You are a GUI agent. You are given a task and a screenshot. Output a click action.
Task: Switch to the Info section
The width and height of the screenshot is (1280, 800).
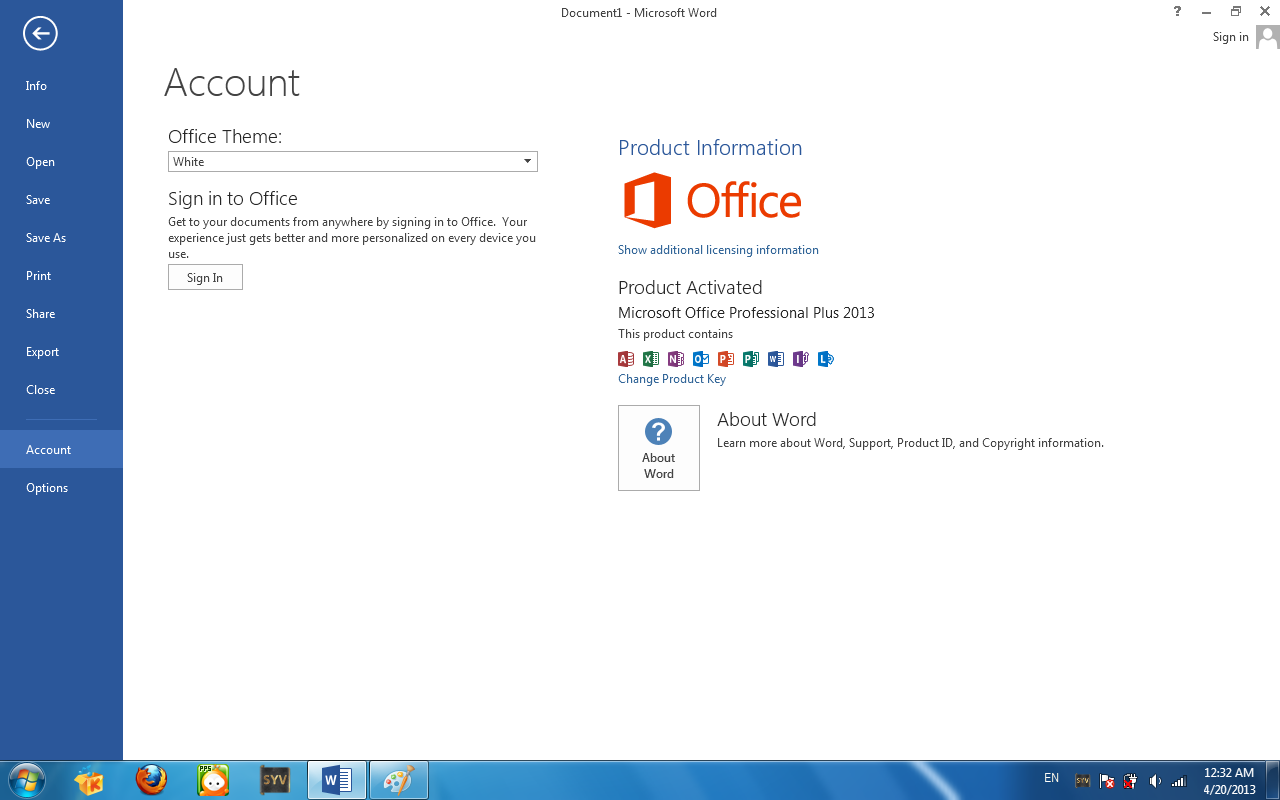click(36, 86)
